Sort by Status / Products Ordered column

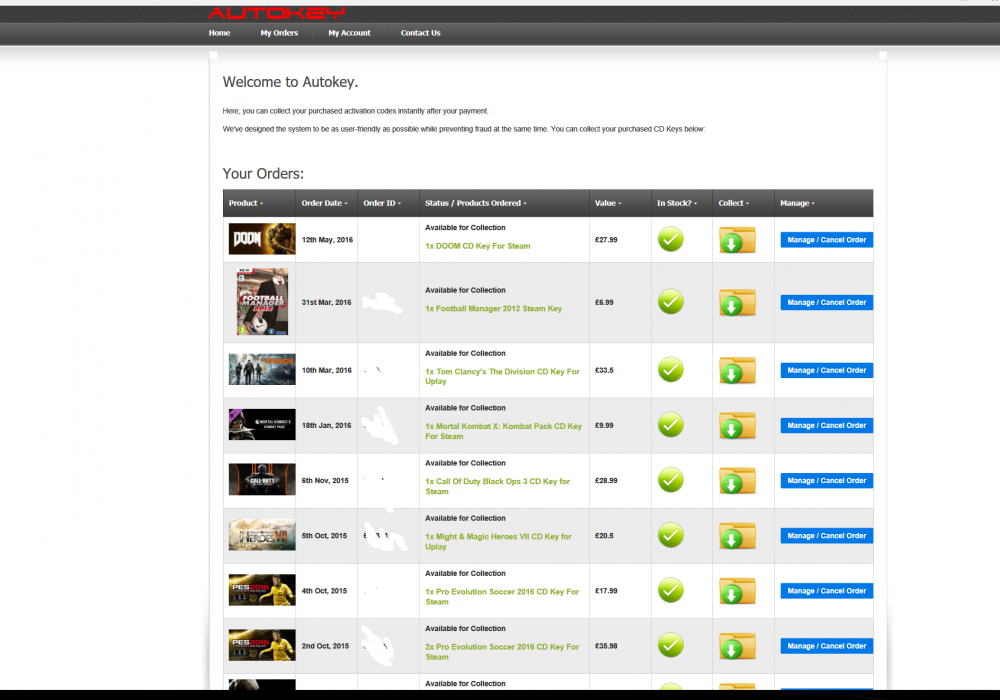(476, 203)
